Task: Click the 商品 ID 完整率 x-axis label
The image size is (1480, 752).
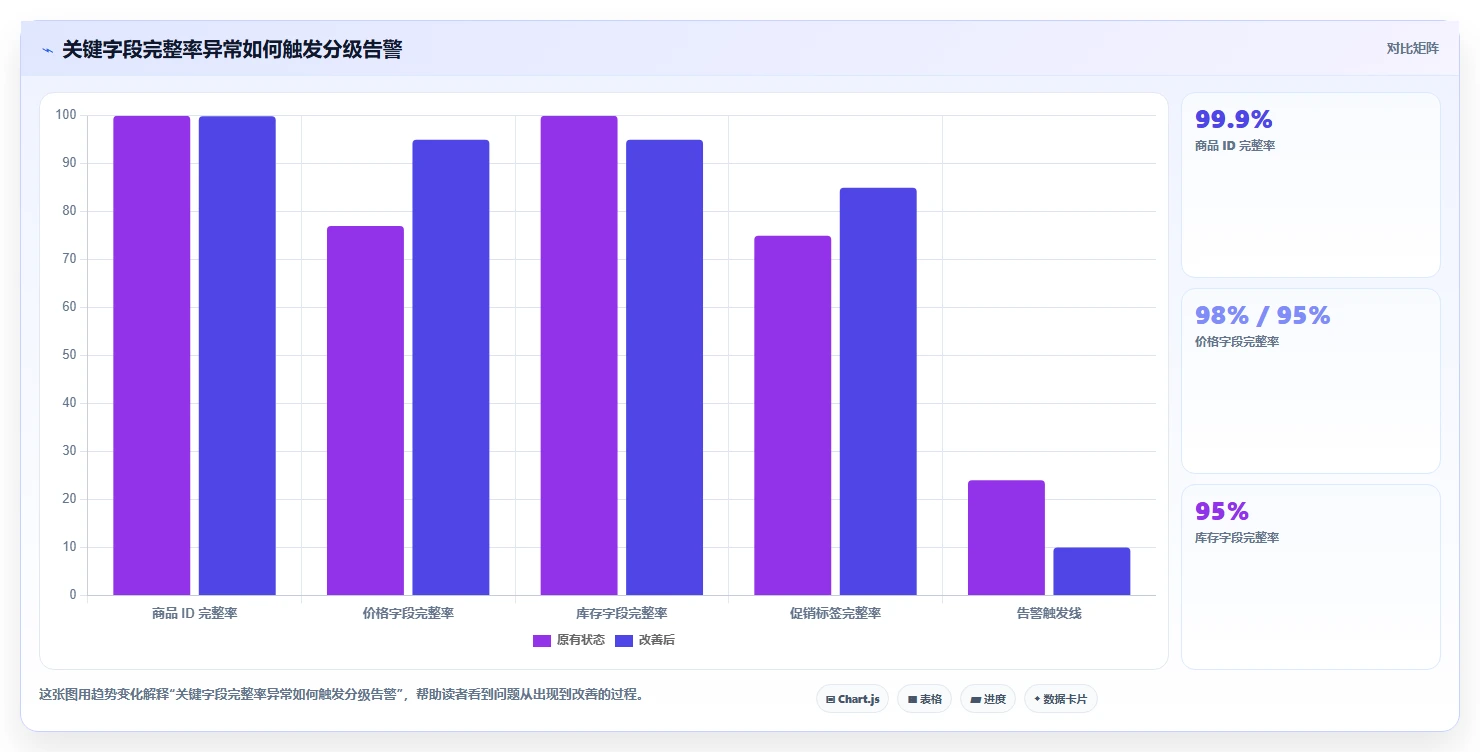Action: [195, 613]
